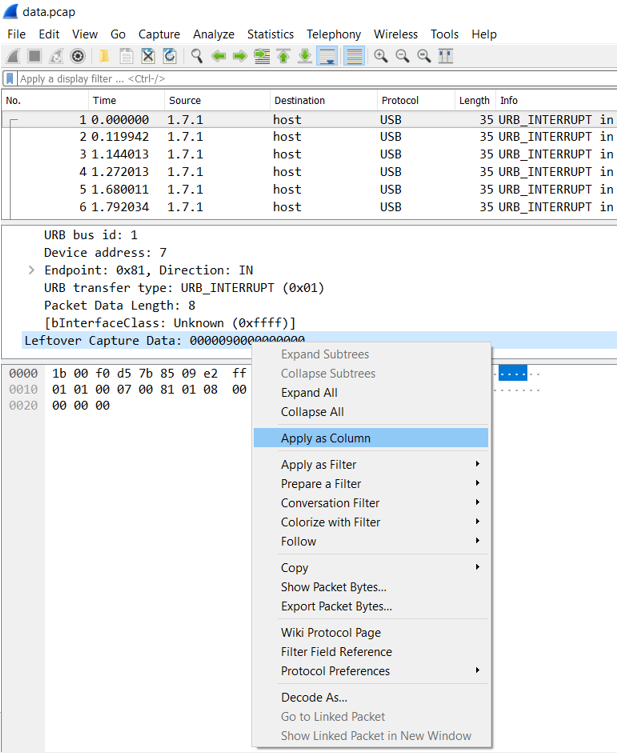The image size is (617, 753).
Task: Click the zoom in magnifier icon
Action: coord(381,56)
